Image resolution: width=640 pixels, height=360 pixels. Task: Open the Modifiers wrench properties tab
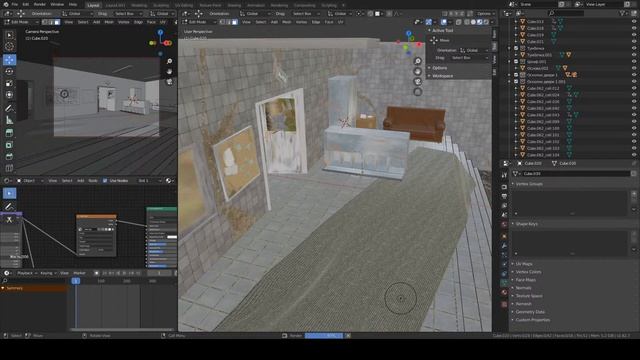[504, 245]
